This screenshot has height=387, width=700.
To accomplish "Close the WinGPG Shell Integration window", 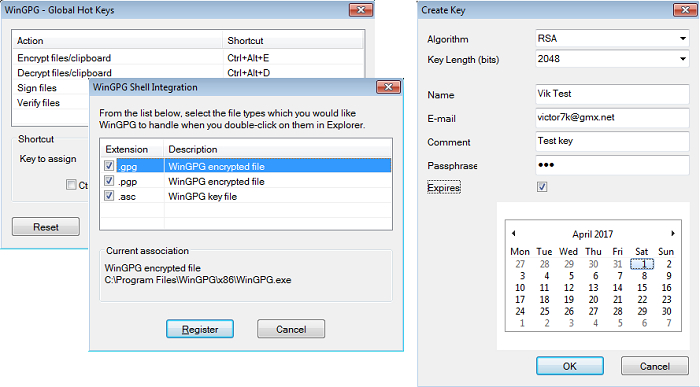I will click(388, 87).
